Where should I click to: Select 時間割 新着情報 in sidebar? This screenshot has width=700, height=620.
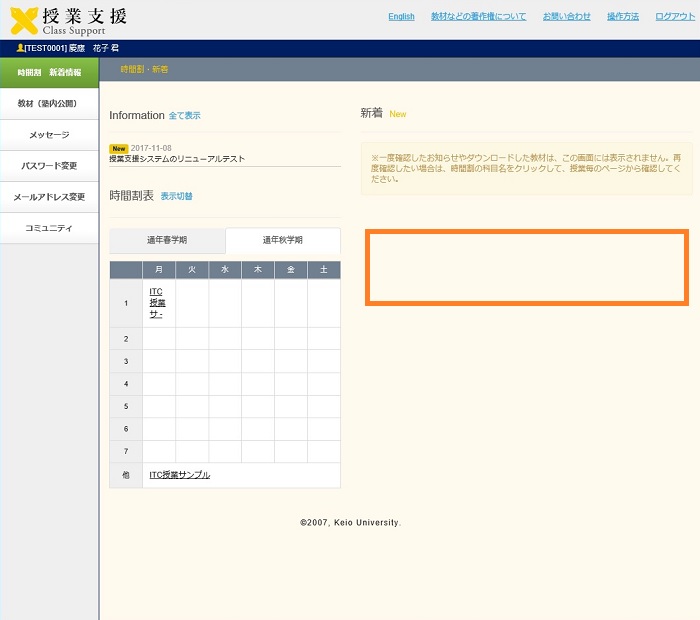(49, 72)
